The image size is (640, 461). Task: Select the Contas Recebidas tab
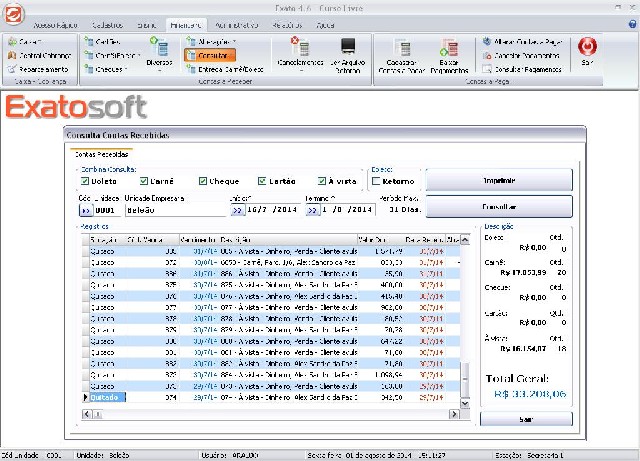[x=101, y=154]
